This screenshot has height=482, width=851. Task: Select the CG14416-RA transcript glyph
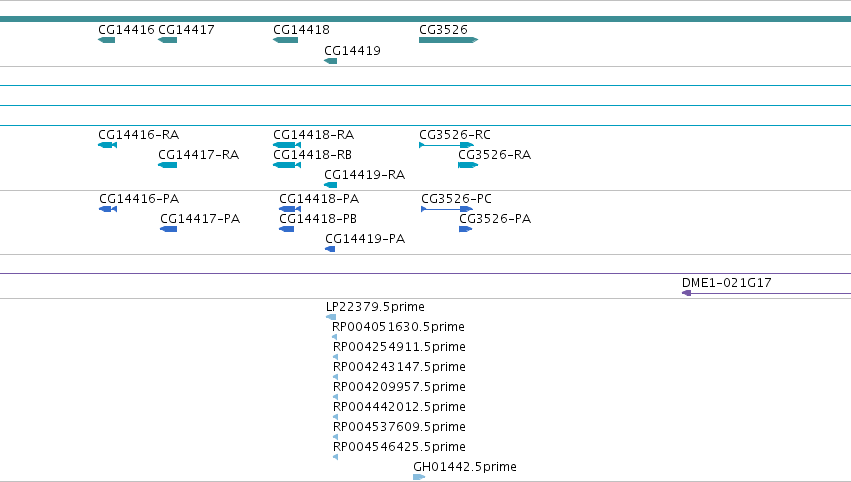point(107,145)
